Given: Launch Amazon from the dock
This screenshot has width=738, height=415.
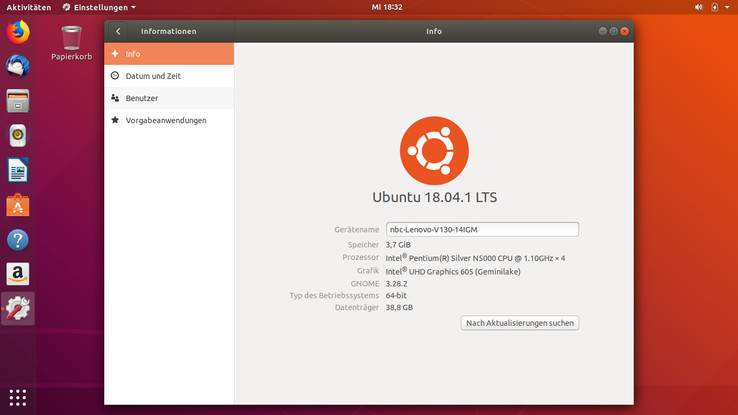Looking at the screenshot, I should pyautogui.click(x=18, y=274).
